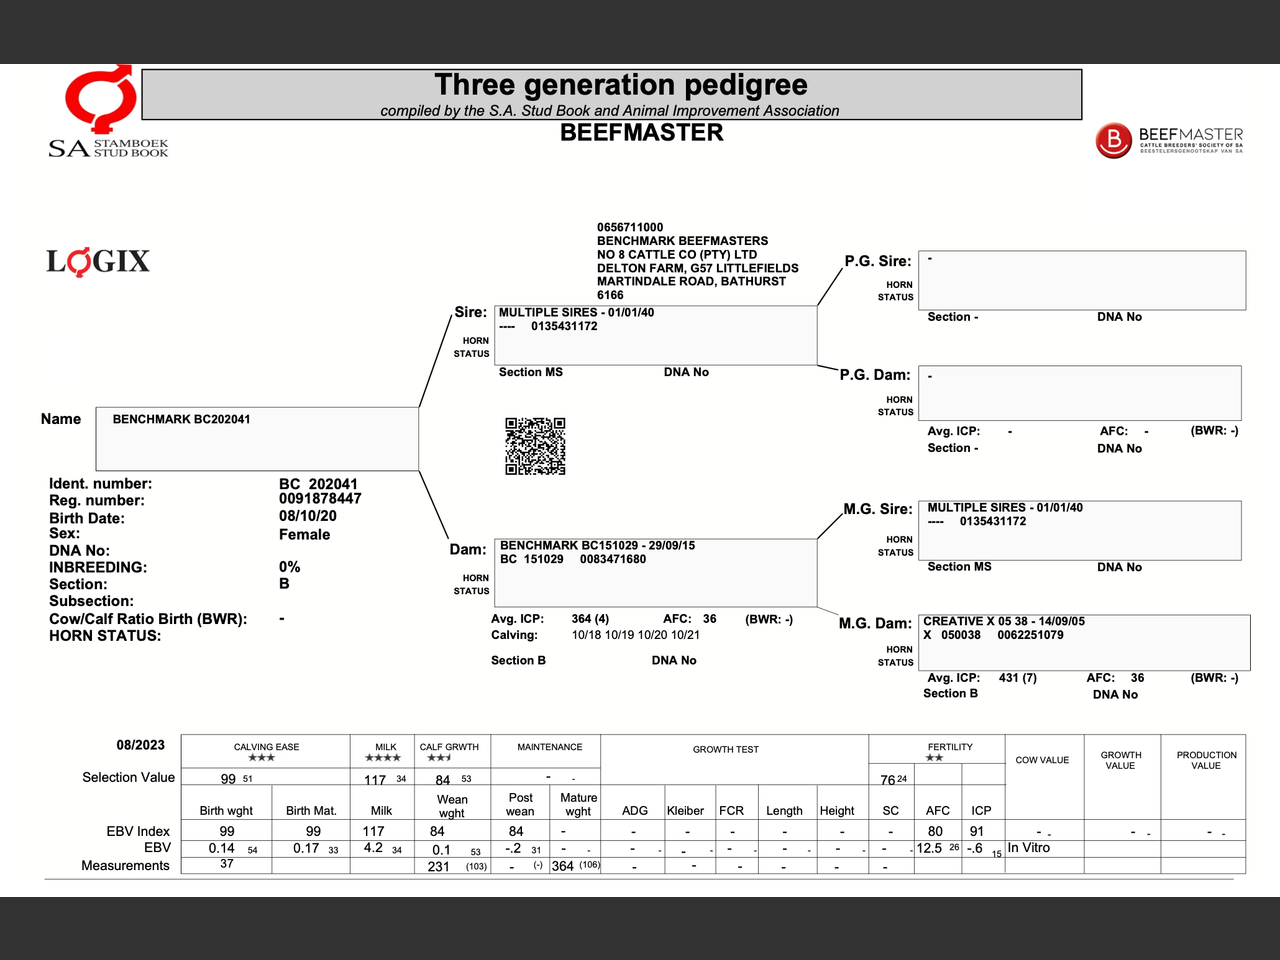Image resolution: width=1280 pixels, height=960 pixels.
Task: Select the date '08/2023' above the table
Action: pyautogui.click(x=141, y=745)
